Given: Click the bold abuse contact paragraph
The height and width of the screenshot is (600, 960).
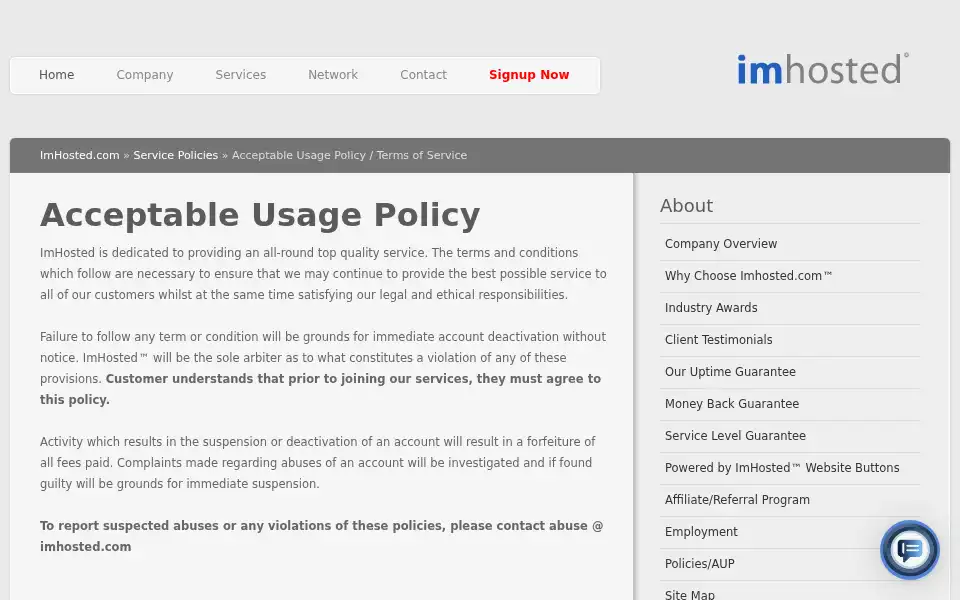Looking at the screenshot, I should point(321,536).
